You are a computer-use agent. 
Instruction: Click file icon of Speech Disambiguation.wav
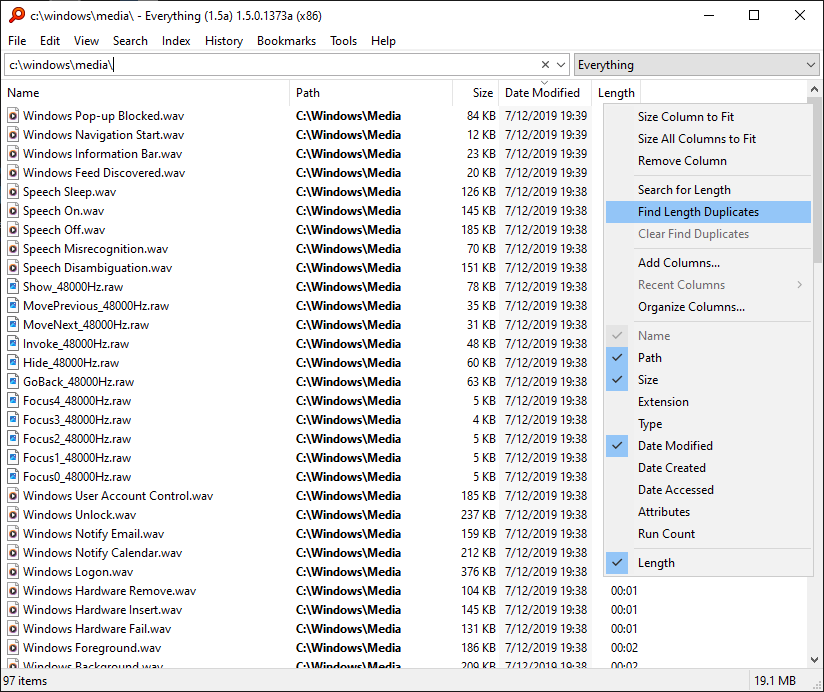click(x=13, y=267)
